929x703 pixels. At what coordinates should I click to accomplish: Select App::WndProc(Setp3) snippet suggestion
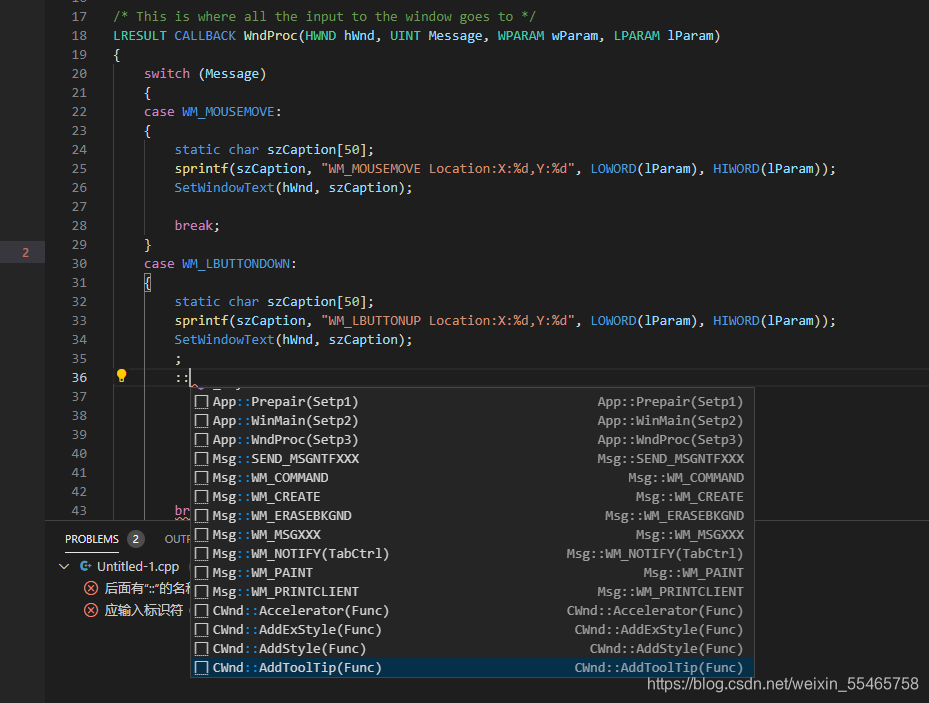(x=472, y=439)
